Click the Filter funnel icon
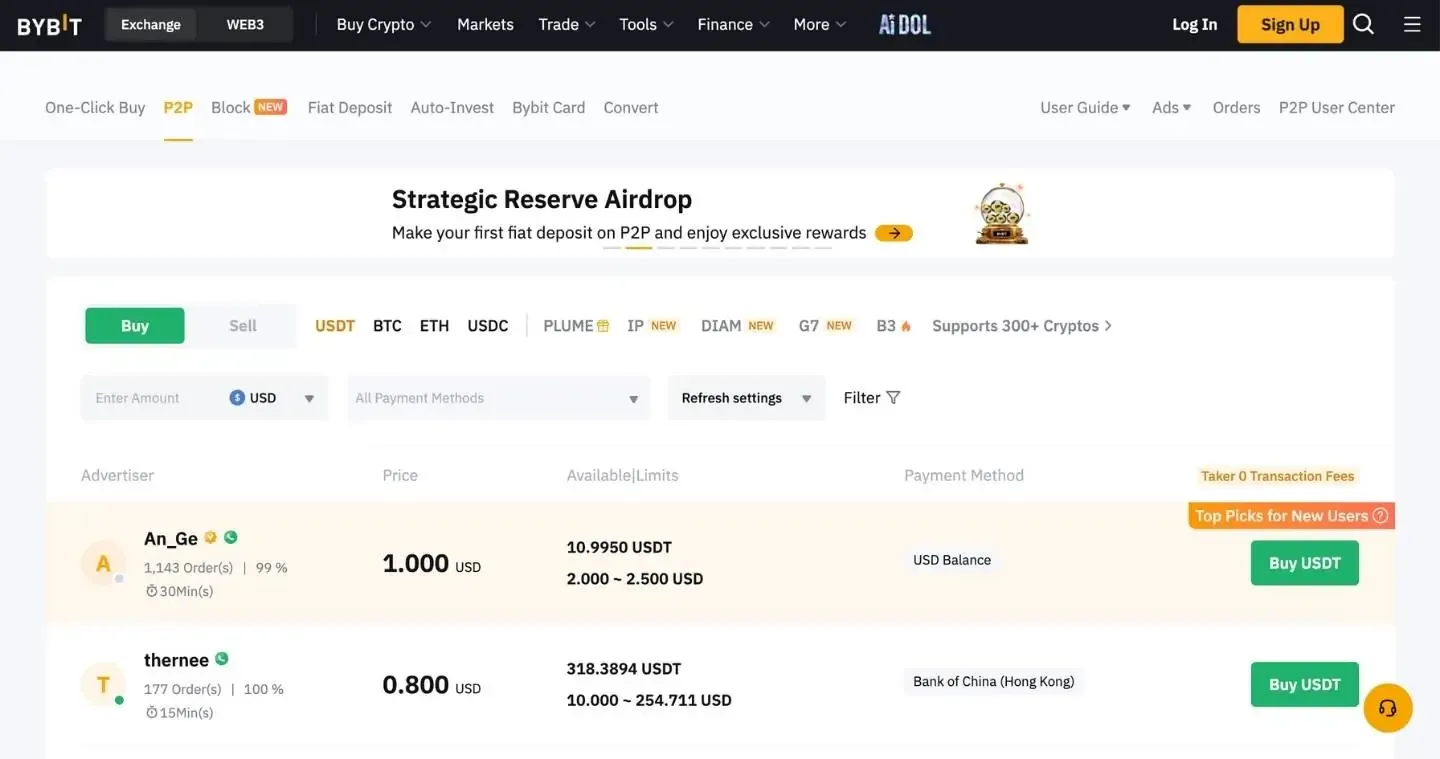1440x759 pixels. pyautogui.click(x=893, y=398)
